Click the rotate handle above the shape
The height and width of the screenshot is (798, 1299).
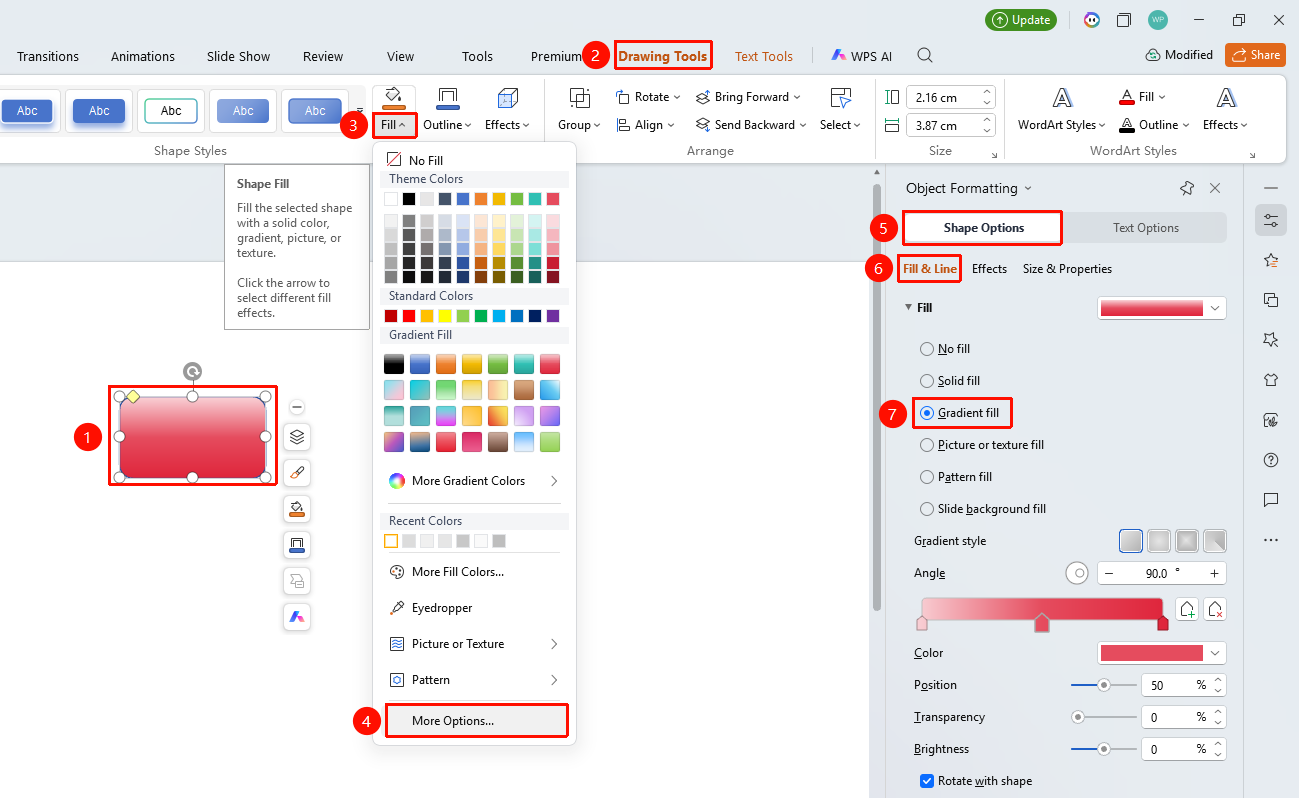(x=192, y=372)
